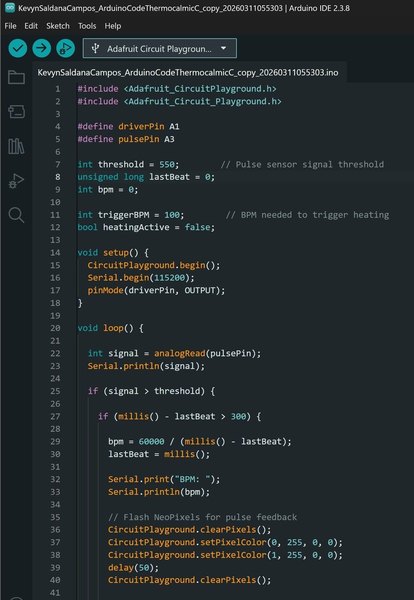Select the KevynSaldanaCampos .ino file tab

188,73
